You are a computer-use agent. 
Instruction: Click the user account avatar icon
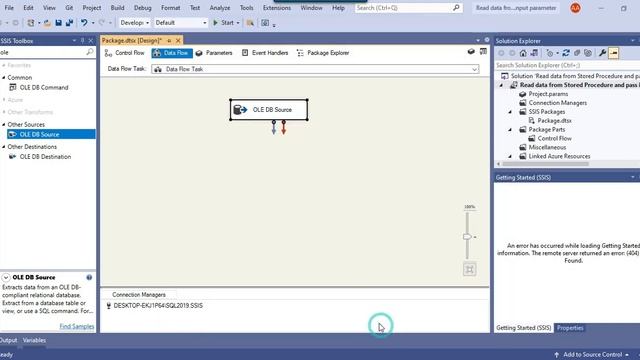click(575, 8)
